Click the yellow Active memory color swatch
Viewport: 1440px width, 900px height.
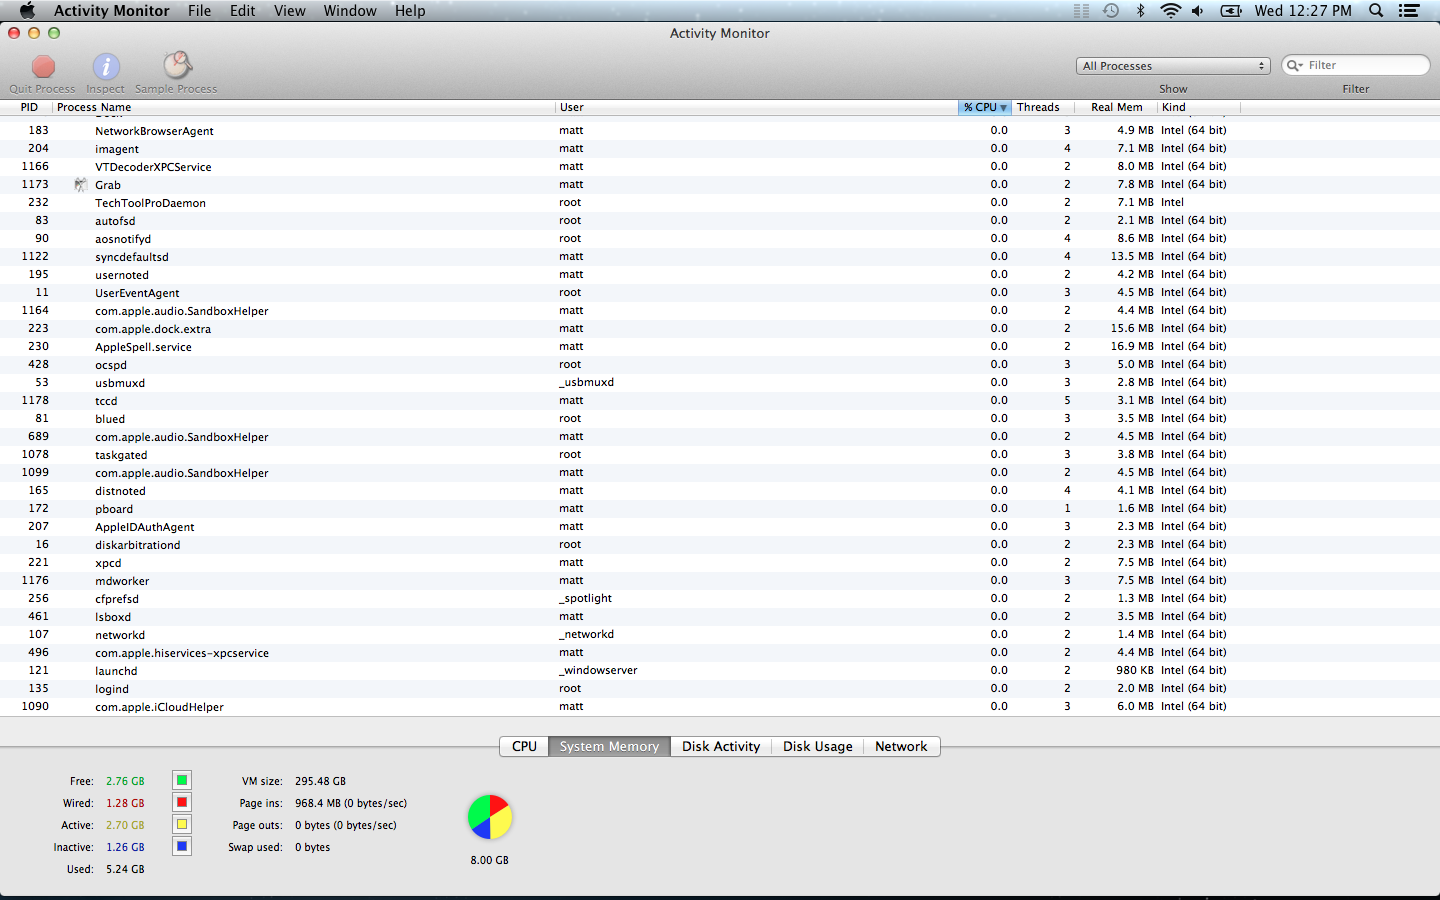[182, 824]
